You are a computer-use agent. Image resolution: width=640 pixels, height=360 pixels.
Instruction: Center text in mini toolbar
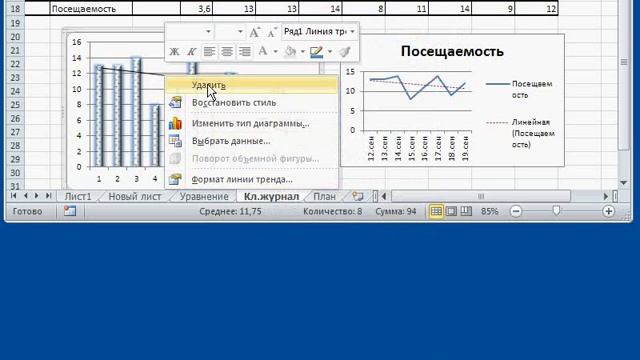pos(227,52)
